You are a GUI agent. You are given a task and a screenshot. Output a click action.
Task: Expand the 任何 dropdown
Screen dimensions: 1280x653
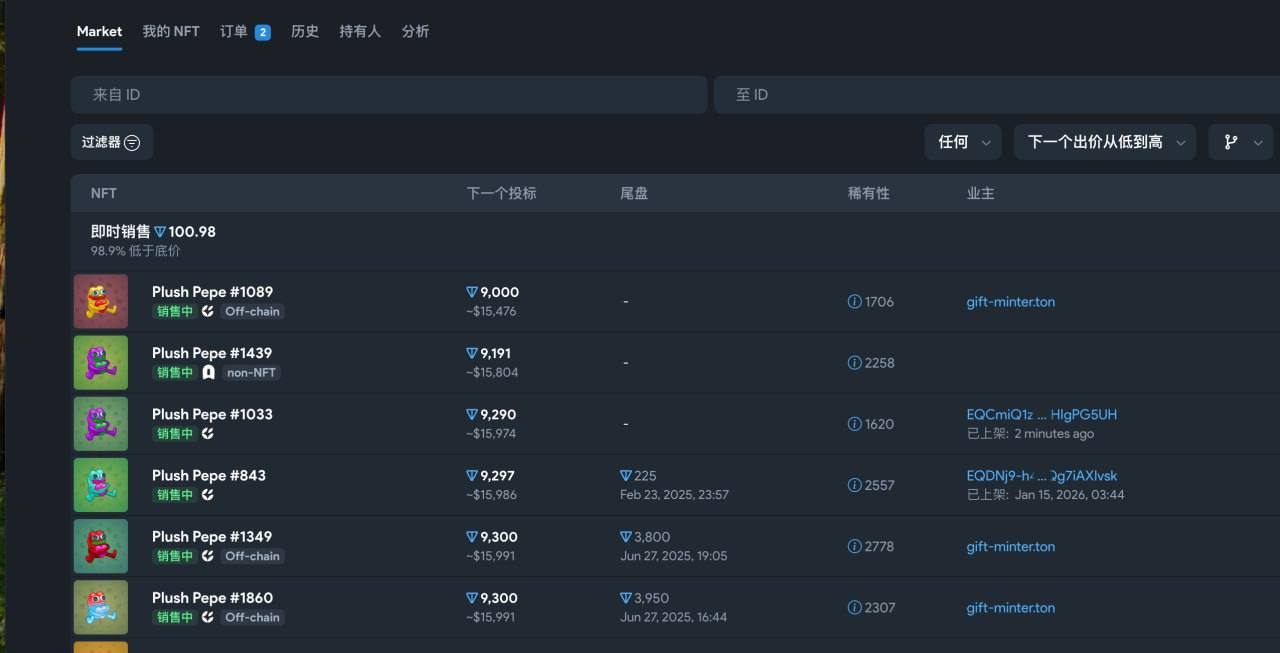[963, 142]
